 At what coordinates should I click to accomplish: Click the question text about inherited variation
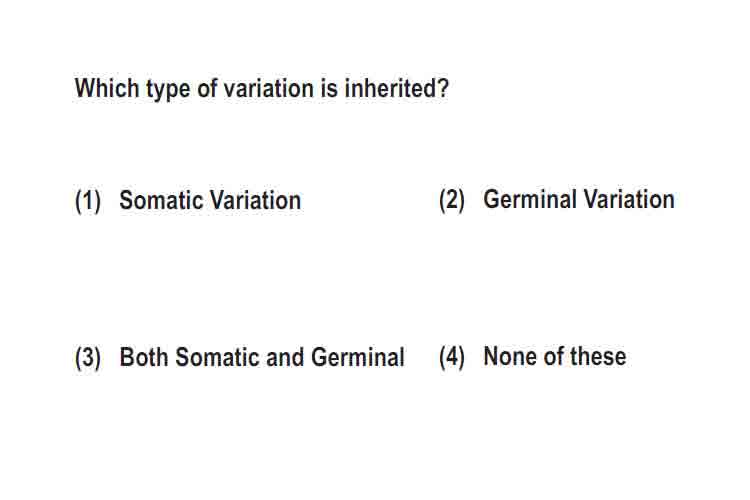point(262,89)
